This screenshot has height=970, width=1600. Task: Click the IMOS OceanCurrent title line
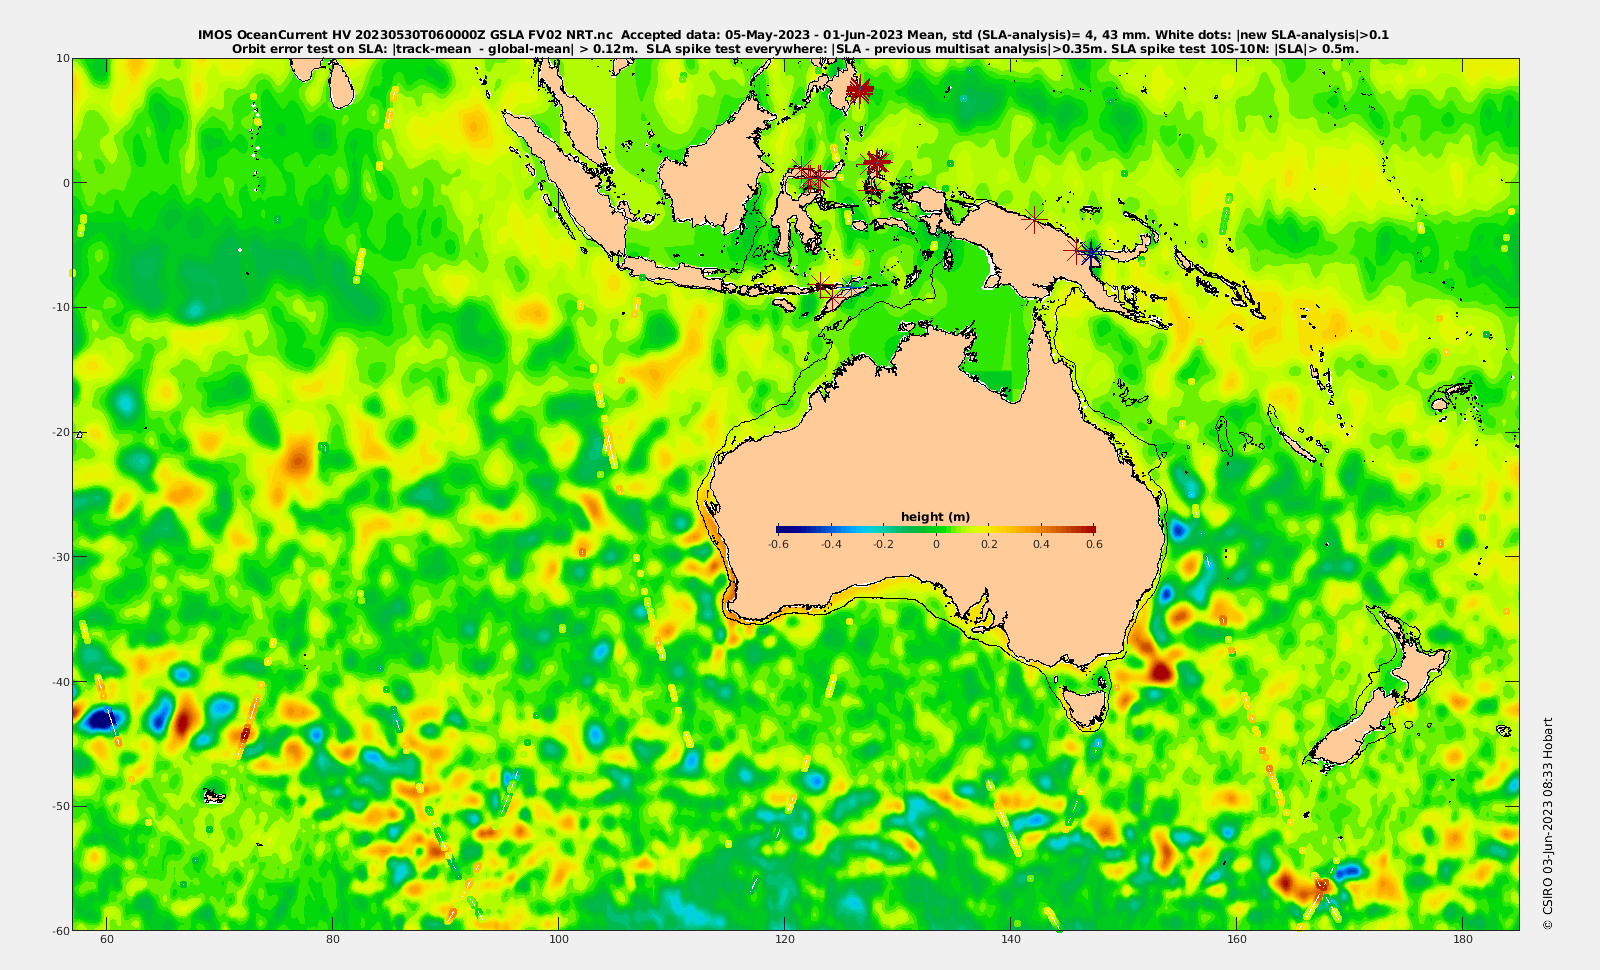pos(793,35)
